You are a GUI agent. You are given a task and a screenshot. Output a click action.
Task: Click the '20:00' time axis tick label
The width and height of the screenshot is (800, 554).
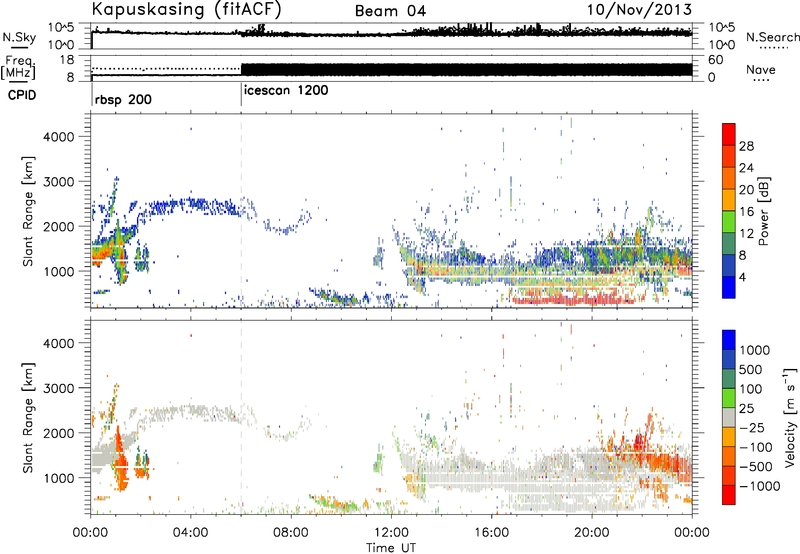[x=592, y=533]
